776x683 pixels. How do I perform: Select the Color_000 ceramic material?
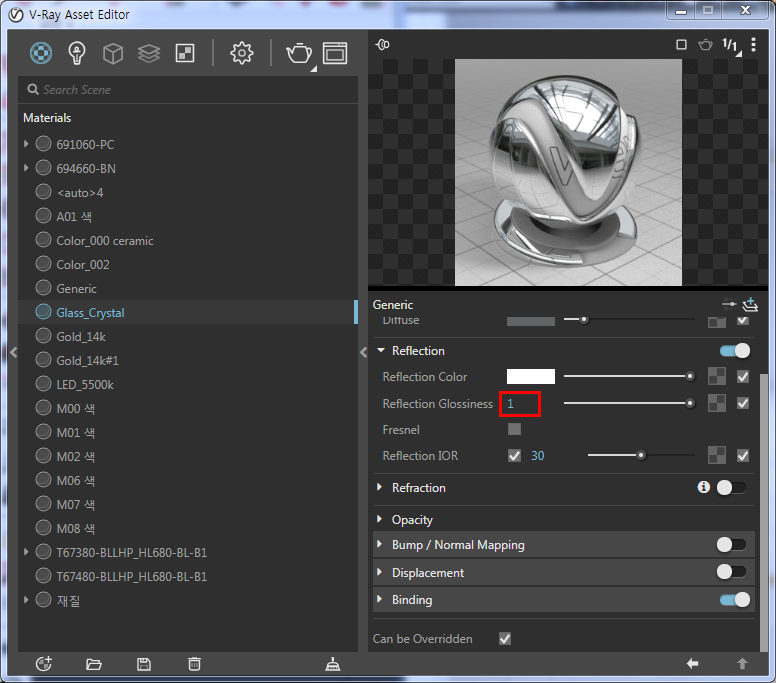(188, 241)
